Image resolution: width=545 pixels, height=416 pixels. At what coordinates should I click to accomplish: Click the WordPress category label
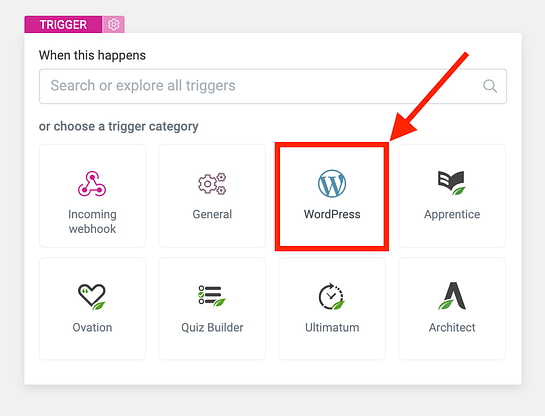coord(332,214)
